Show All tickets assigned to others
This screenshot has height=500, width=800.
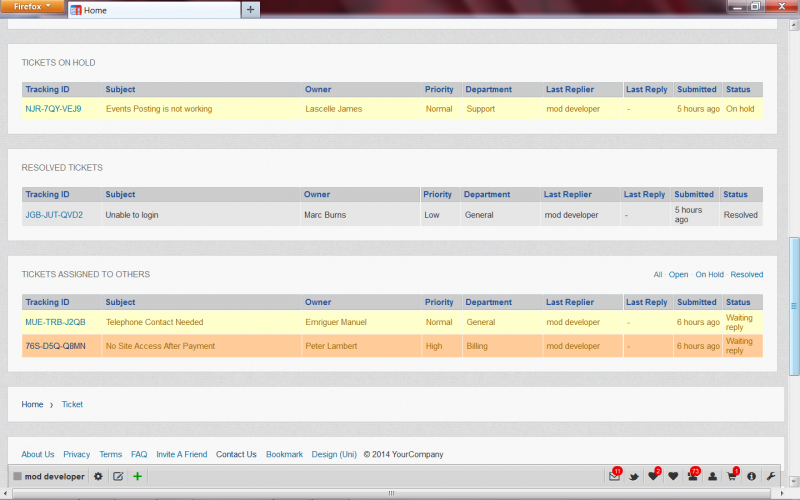tap(658, 274)
